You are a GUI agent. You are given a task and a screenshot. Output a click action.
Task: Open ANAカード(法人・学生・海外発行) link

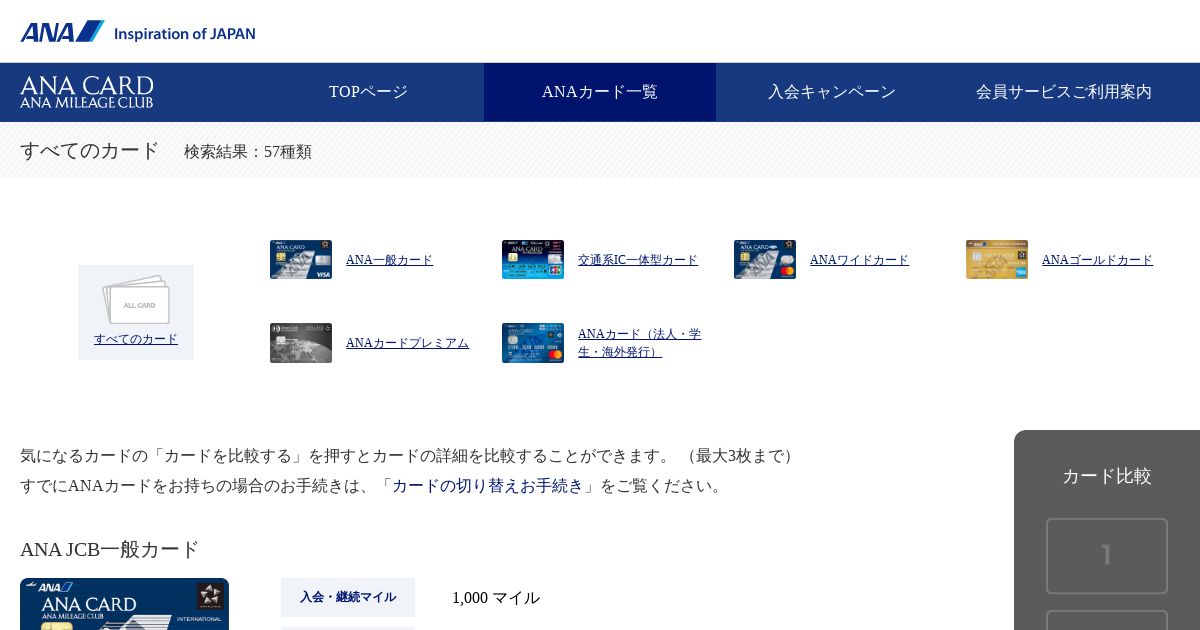640,343
